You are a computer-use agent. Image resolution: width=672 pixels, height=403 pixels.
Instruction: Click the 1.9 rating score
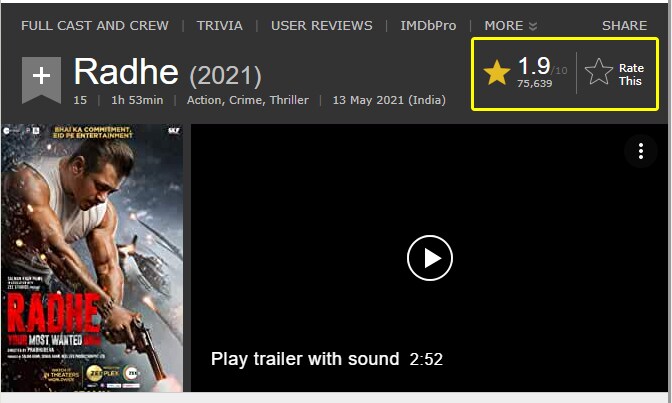click(x=534, y=66)
